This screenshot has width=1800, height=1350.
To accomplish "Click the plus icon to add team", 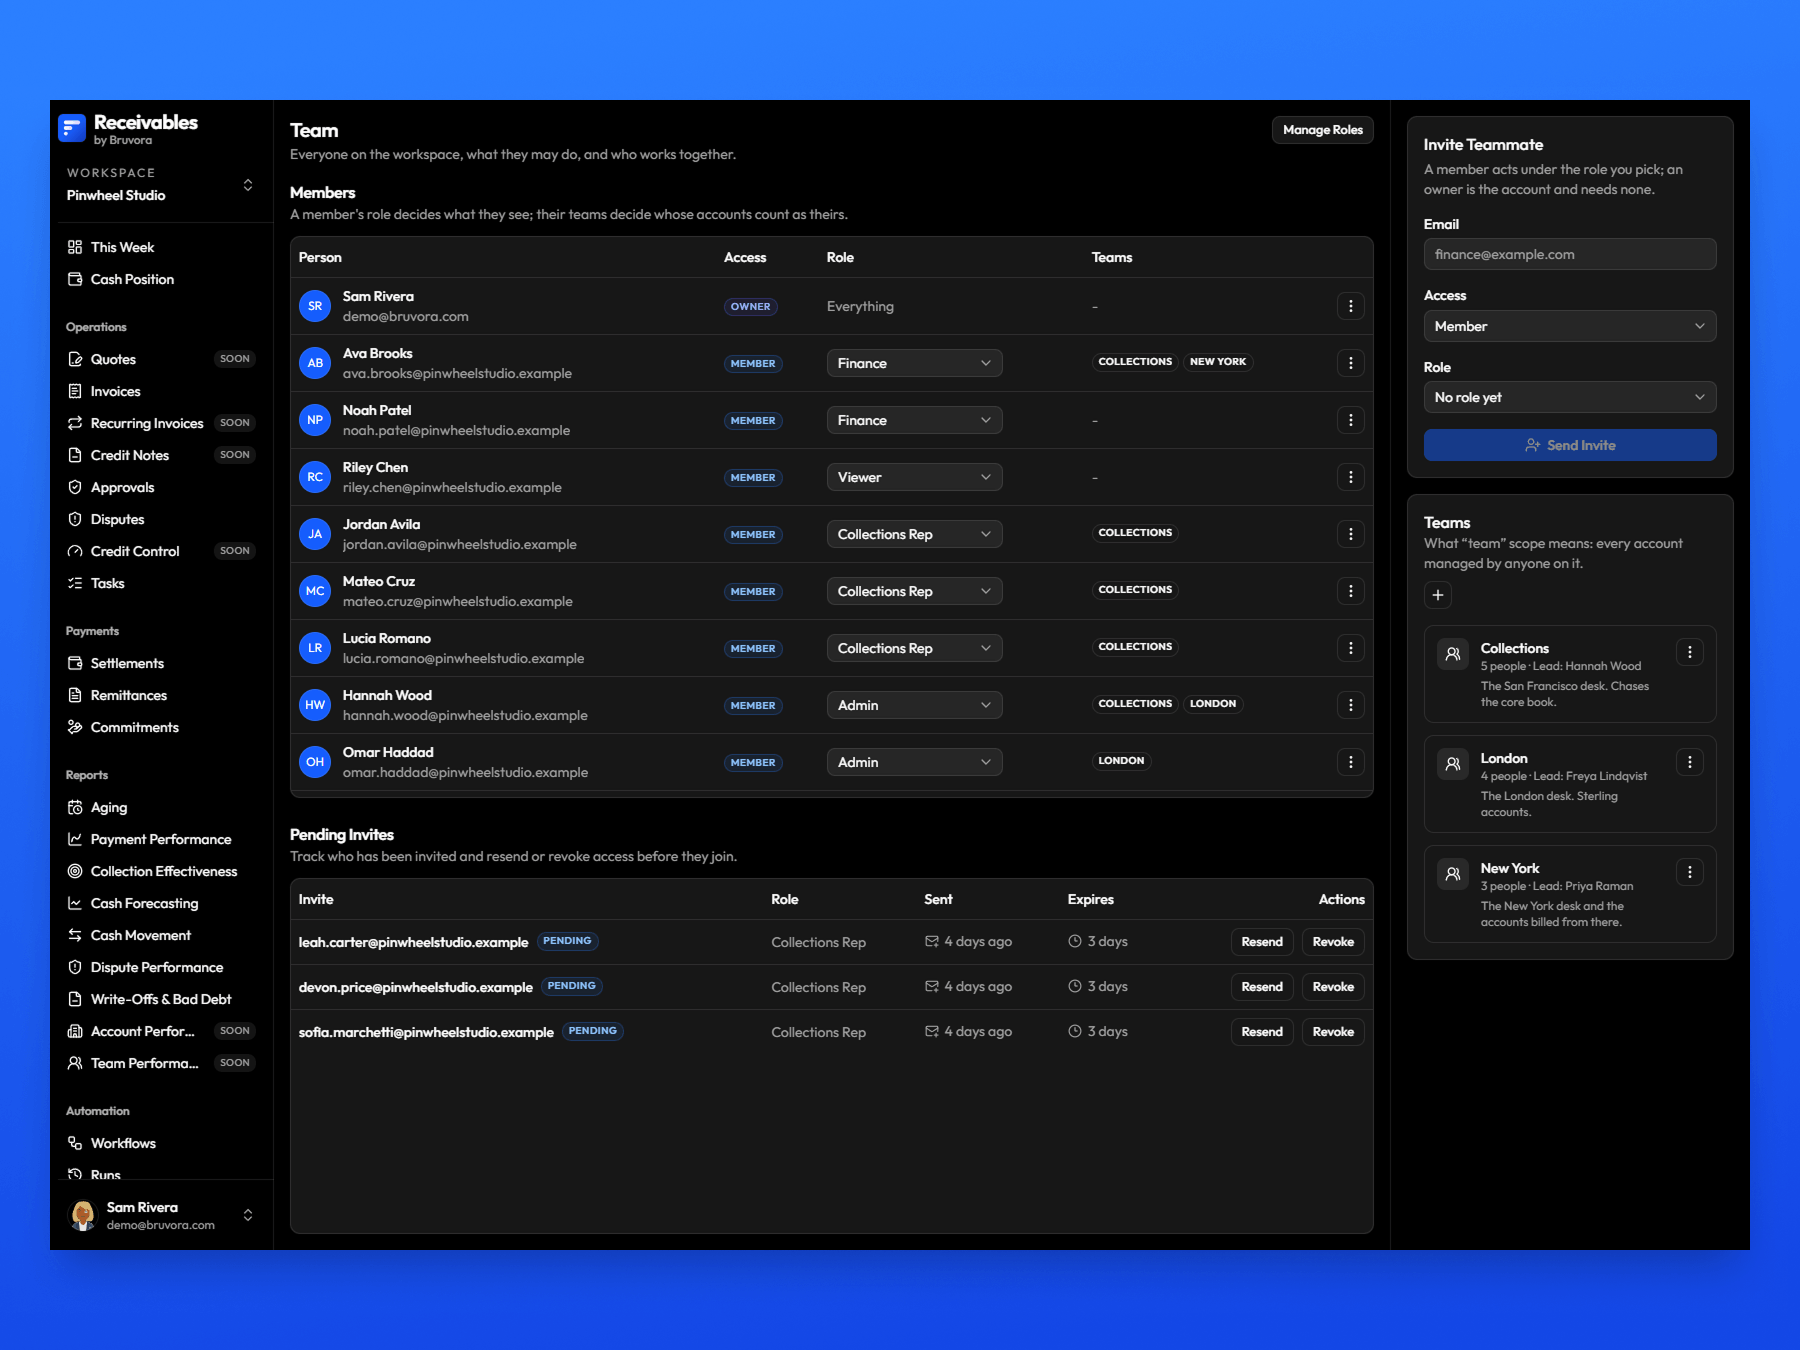I will (x=1437, y=595).
